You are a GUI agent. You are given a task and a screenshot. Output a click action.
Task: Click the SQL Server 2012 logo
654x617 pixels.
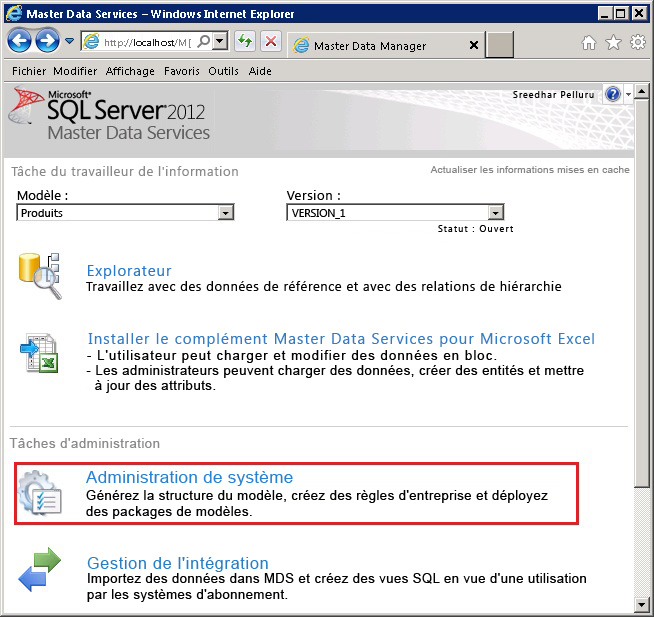point(108,113)
